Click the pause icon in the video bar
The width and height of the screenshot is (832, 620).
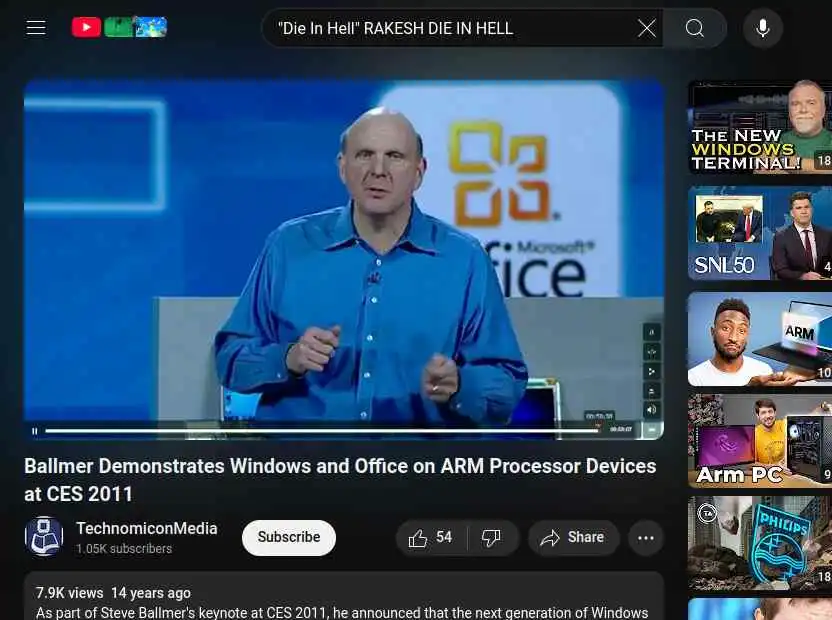(34, 431)
